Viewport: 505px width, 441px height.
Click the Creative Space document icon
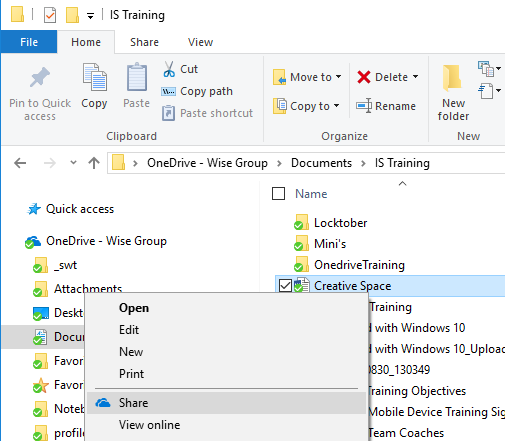[302, 286]
